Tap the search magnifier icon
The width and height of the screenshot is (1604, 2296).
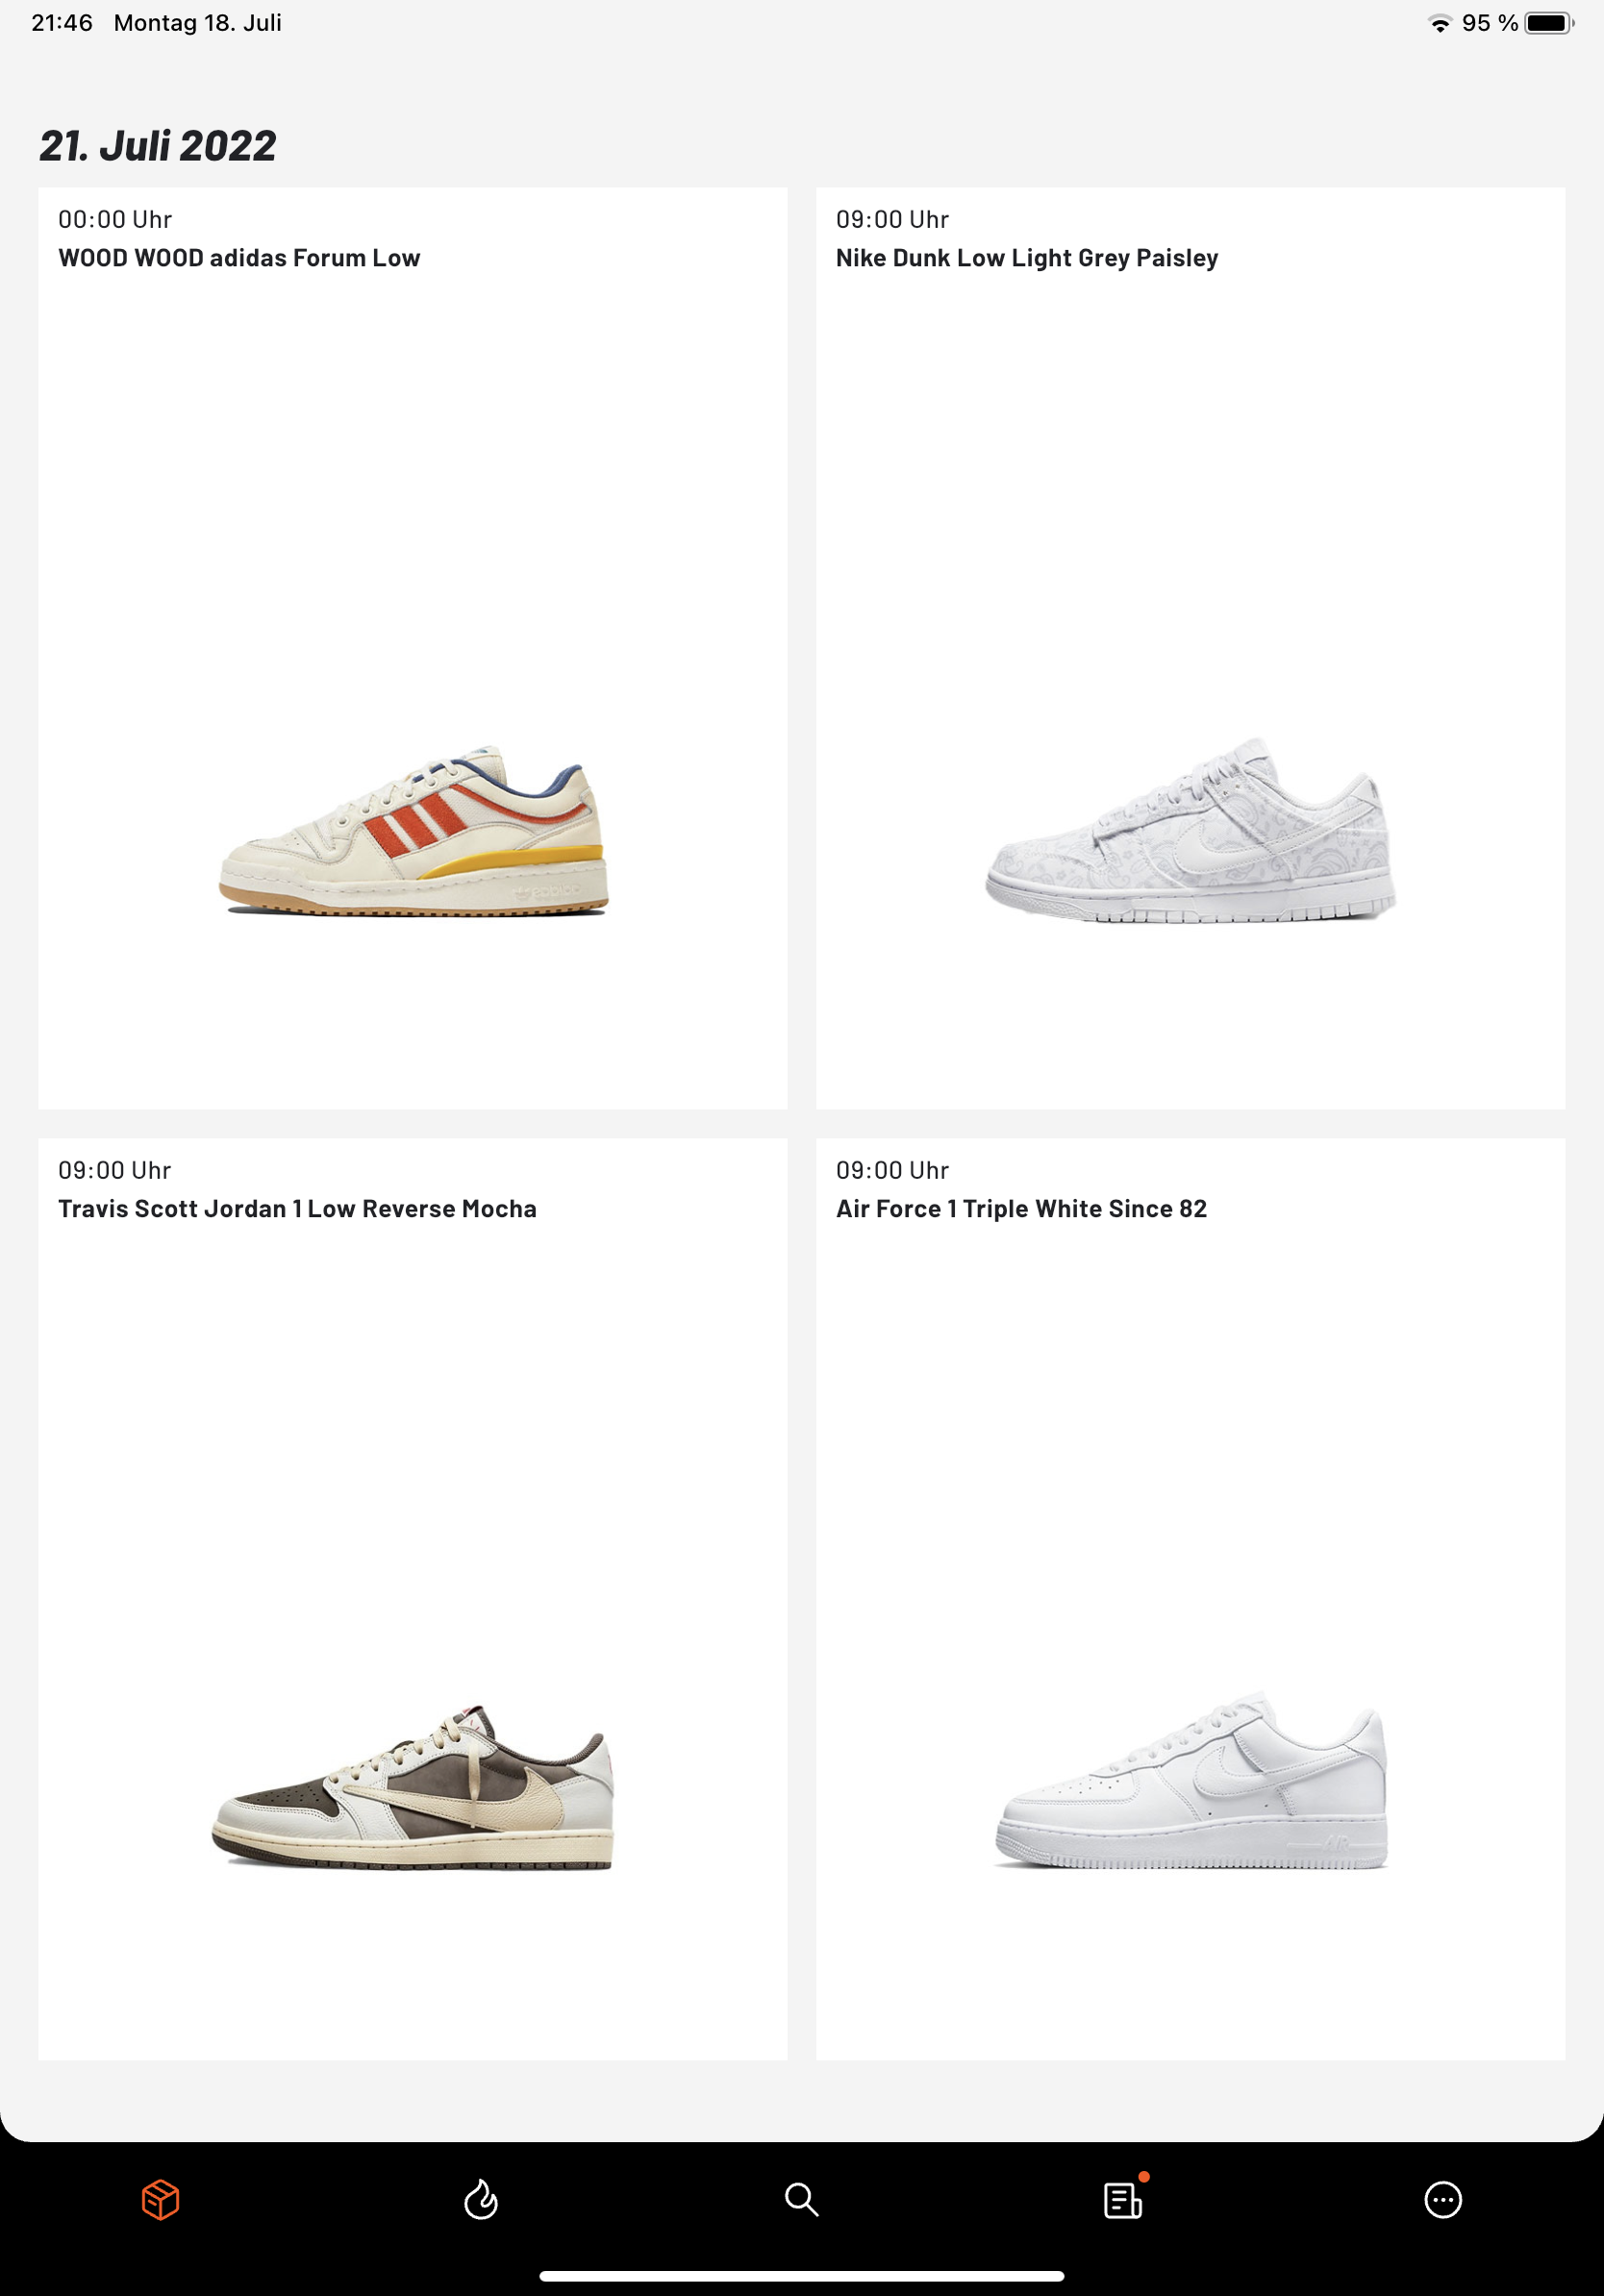pyautogui.click(x=802, y=2200)
